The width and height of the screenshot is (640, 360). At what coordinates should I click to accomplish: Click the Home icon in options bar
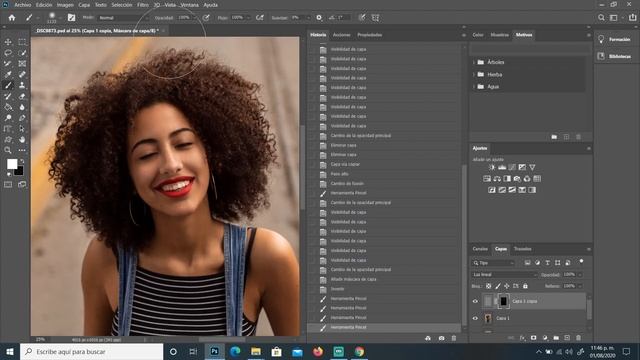pos(12,18)
